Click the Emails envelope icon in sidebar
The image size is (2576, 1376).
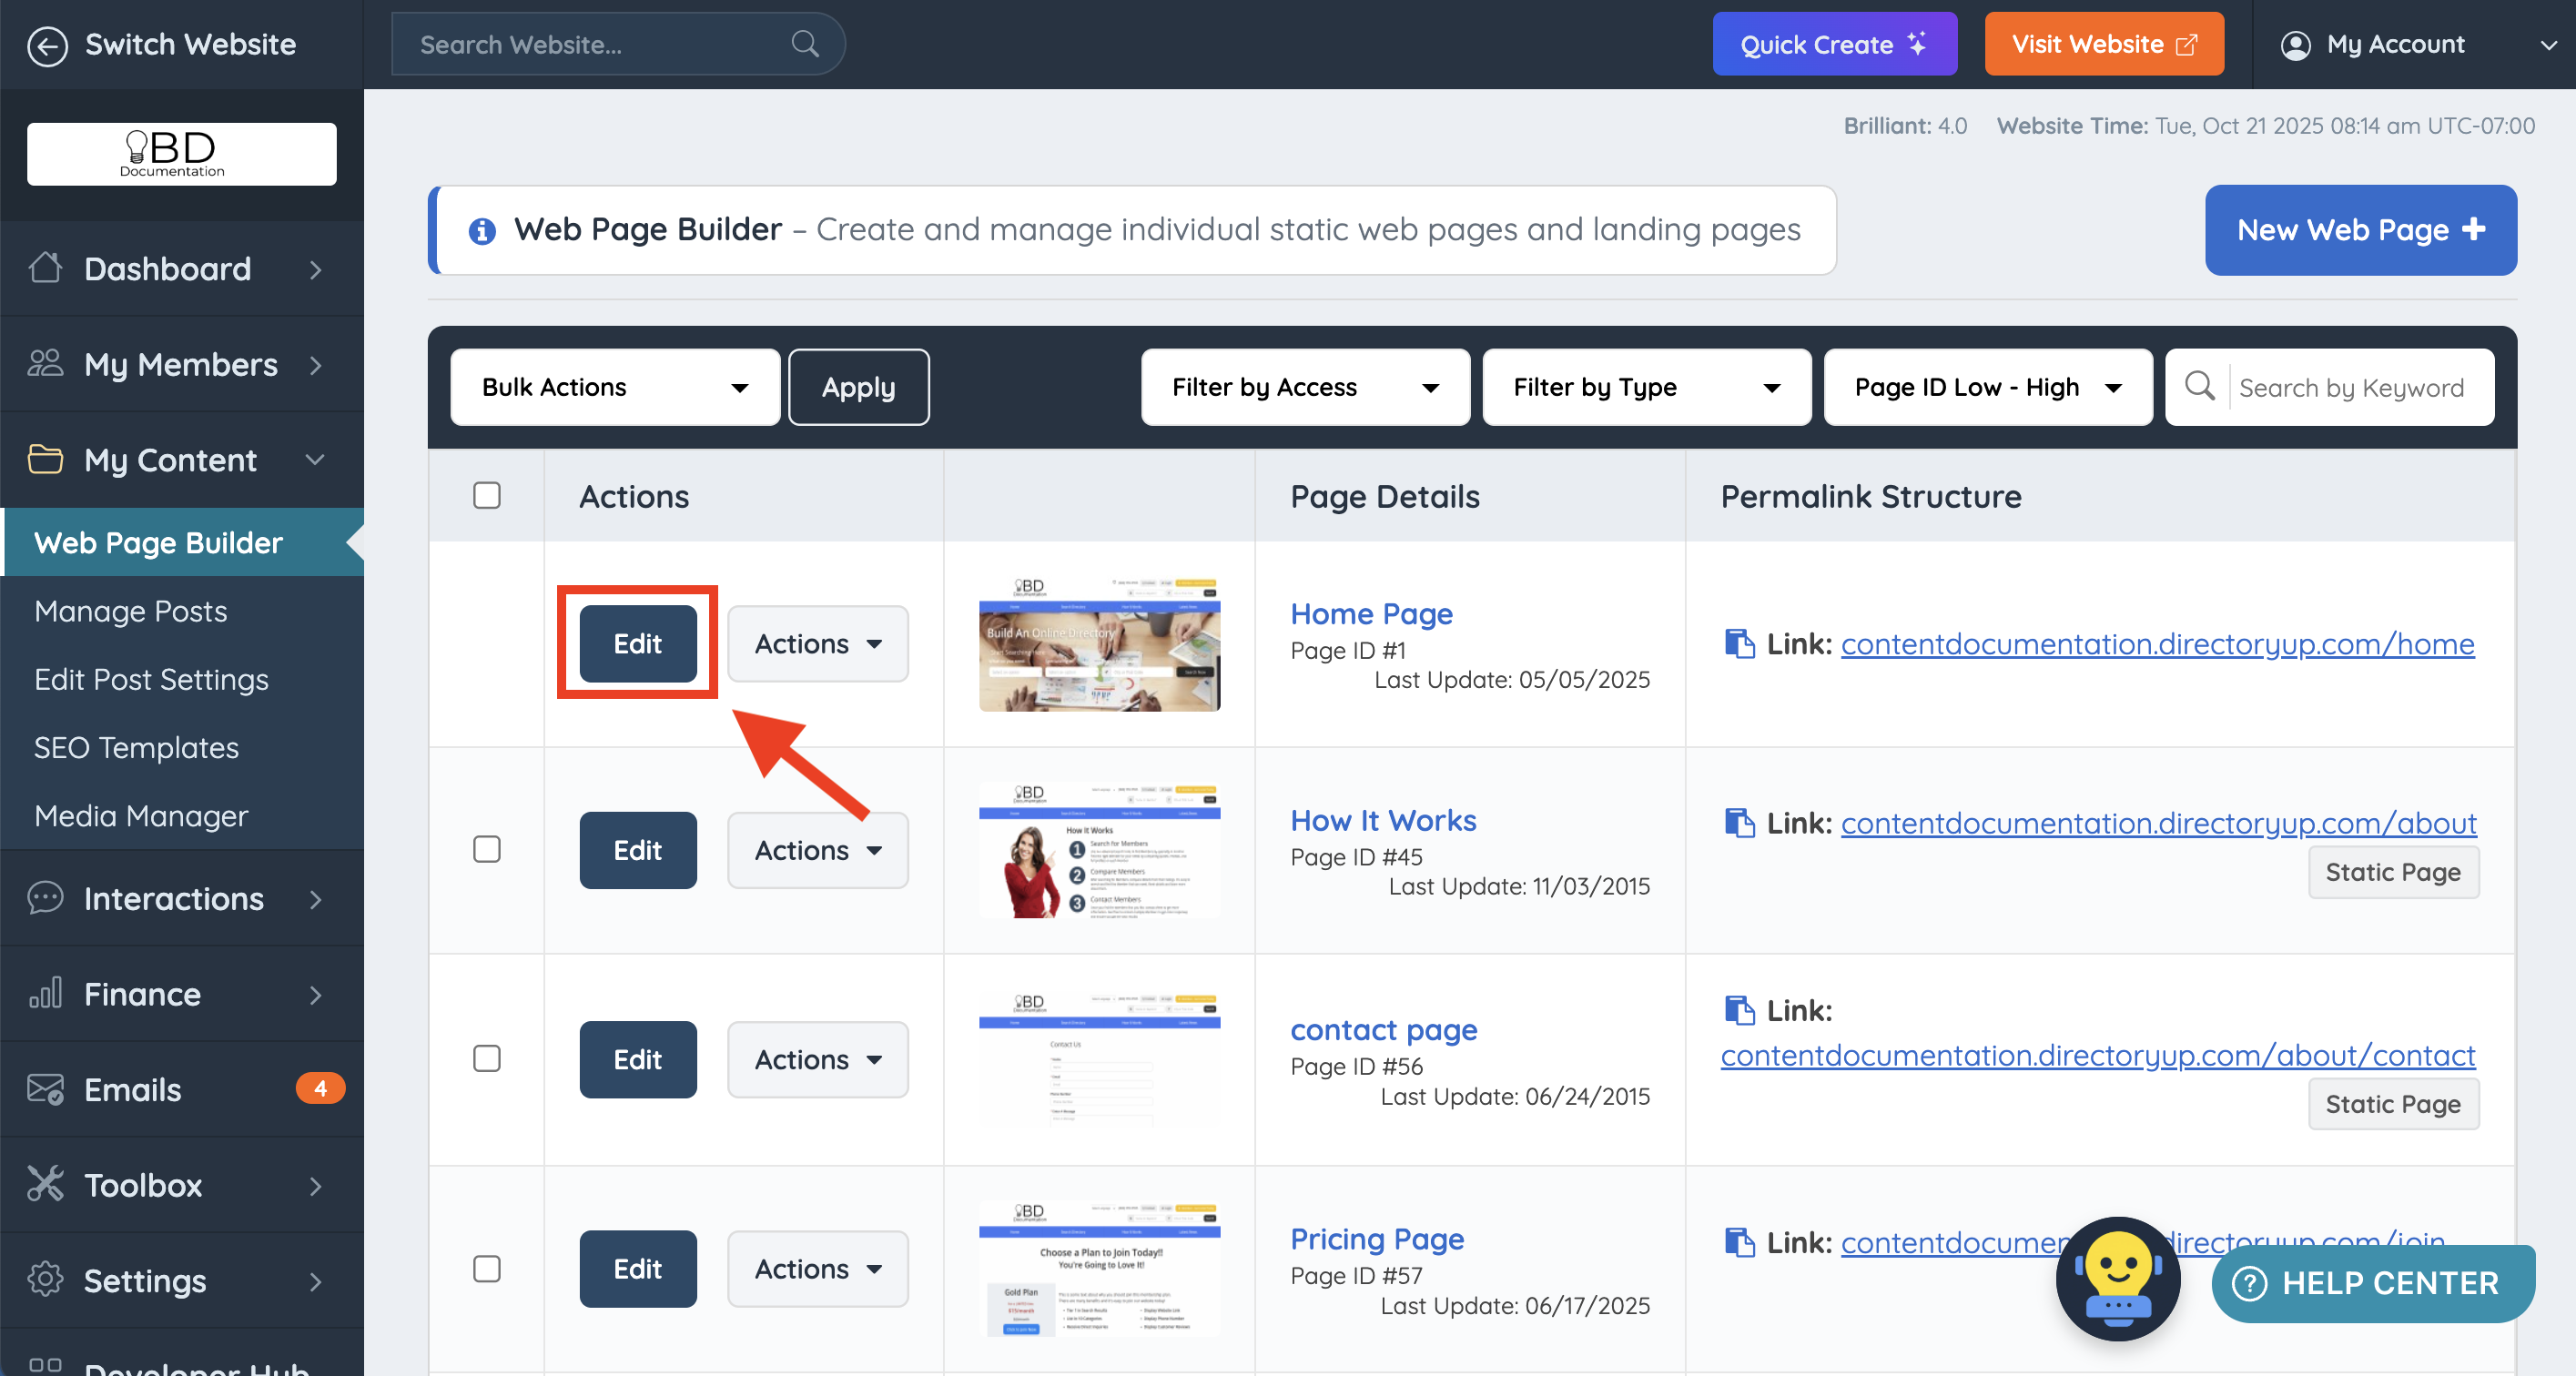[45, 1089]
